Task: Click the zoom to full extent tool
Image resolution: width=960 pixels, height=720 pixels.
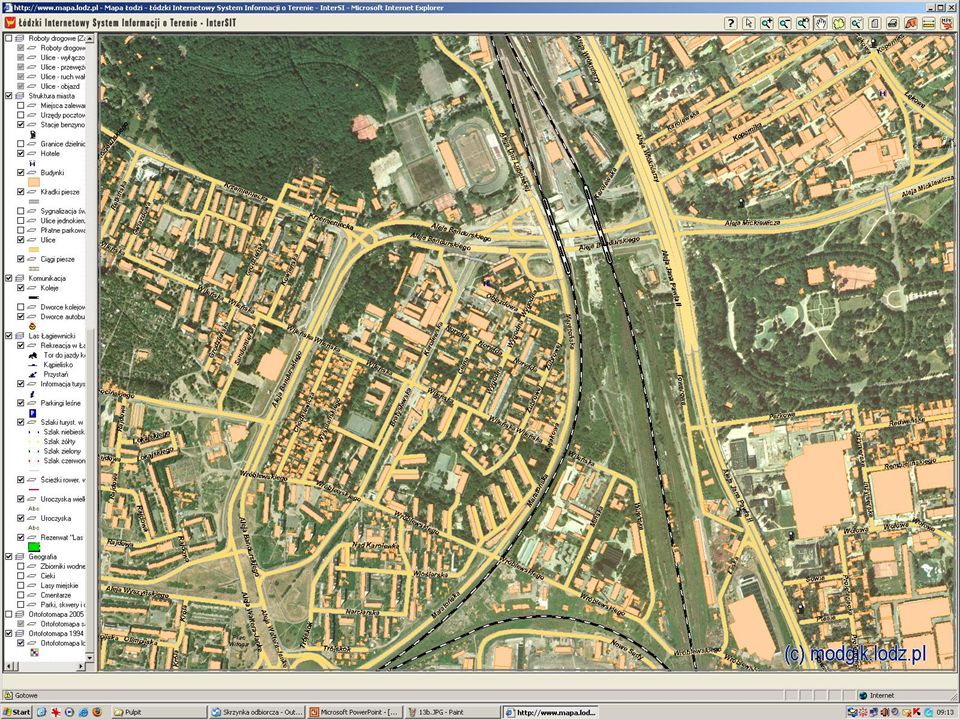Action: click(803, 23)
